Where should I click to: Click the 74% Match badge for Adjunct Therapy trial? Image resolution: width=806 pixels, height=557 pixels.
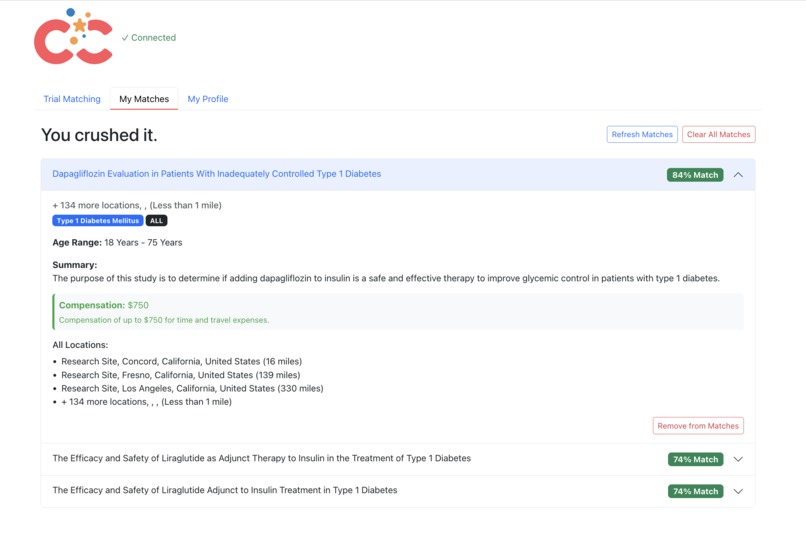pos(695,459)
